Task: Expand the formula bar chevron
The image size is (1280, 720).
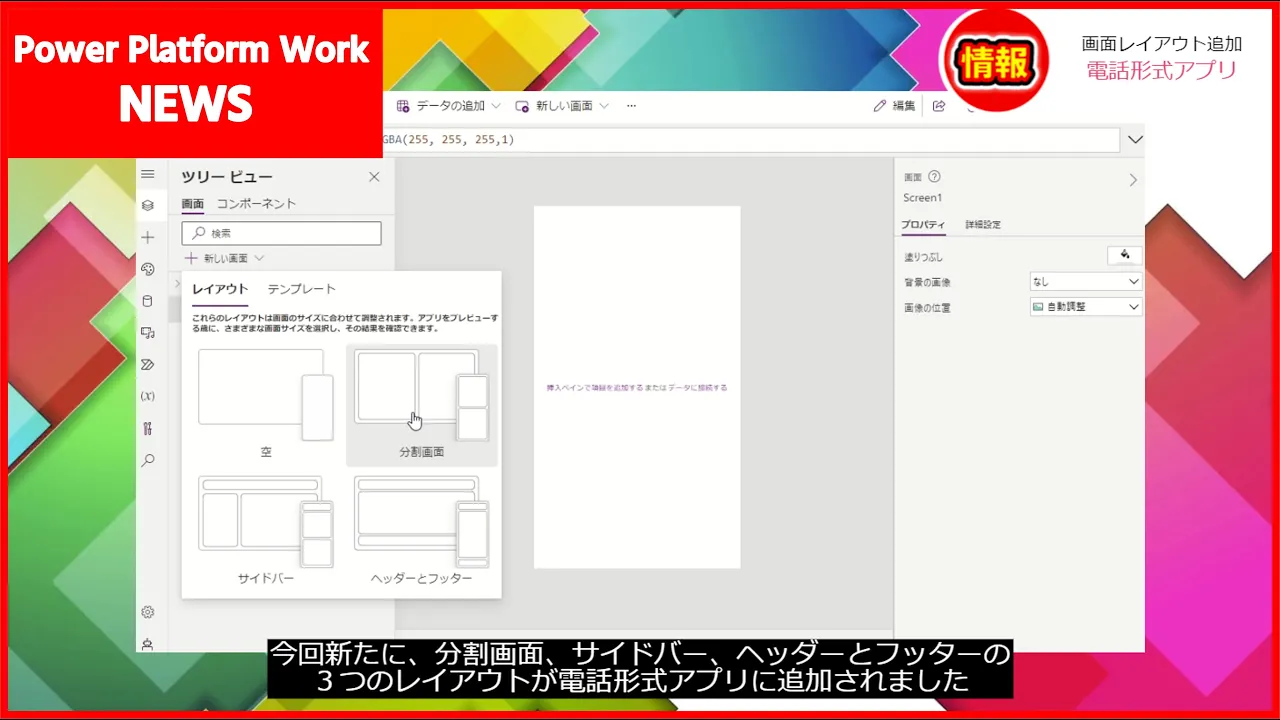Action: pos(1135,140)
